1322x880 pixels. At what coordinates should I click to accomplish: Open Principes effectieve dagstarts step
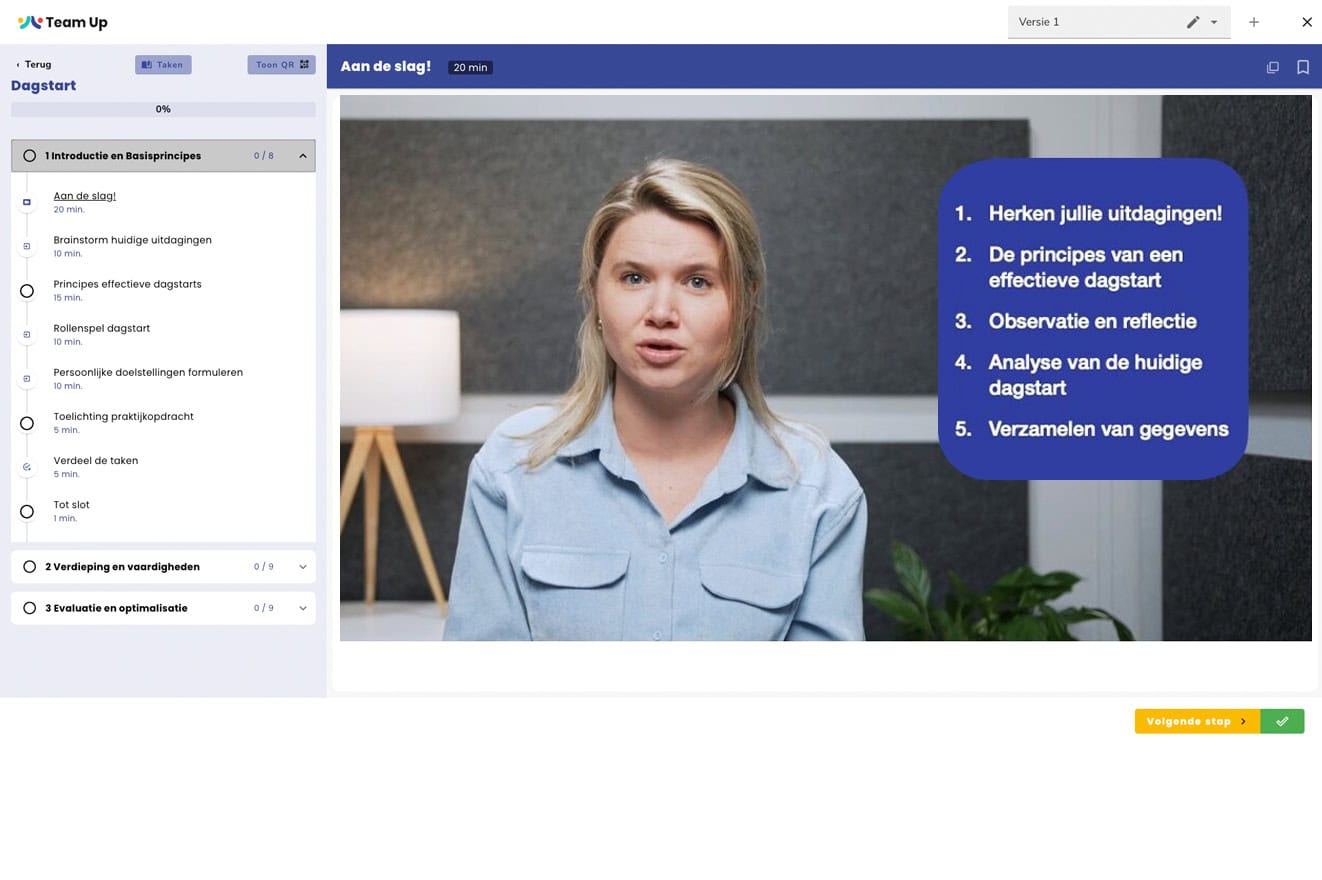128,284
